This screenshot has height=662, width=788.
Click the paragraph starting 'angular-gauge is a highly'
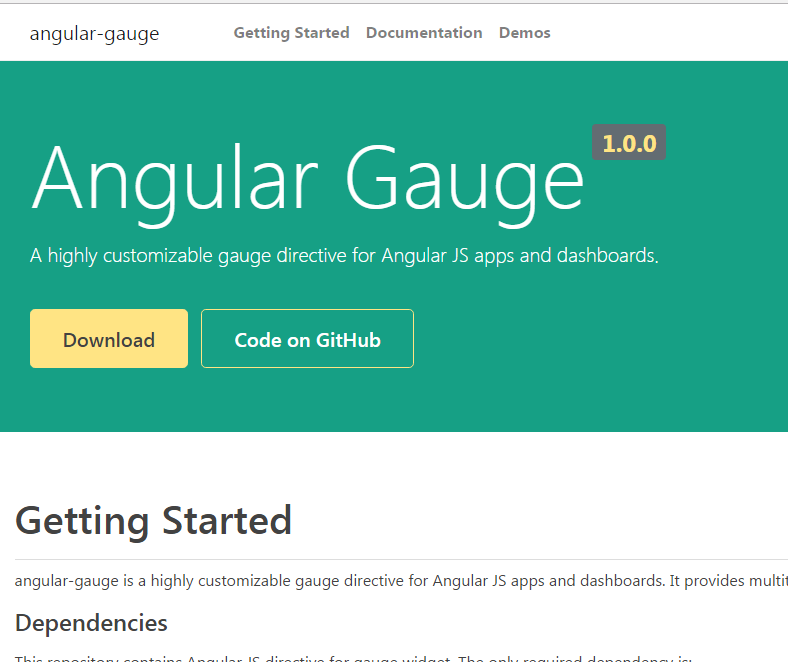coord(401,581)
